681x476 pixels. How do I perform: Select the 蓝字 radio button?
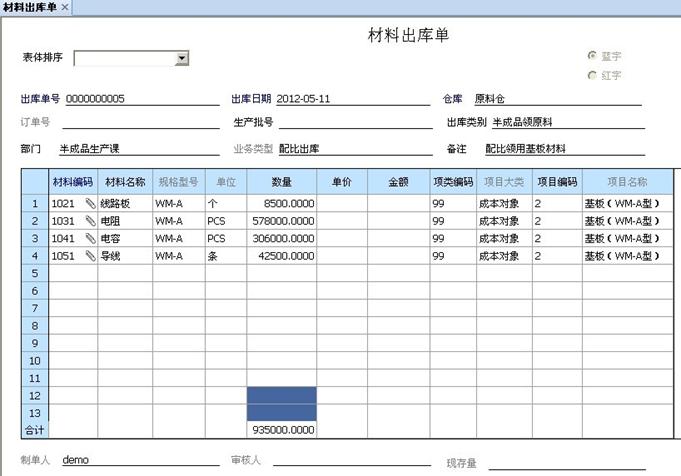592,56
